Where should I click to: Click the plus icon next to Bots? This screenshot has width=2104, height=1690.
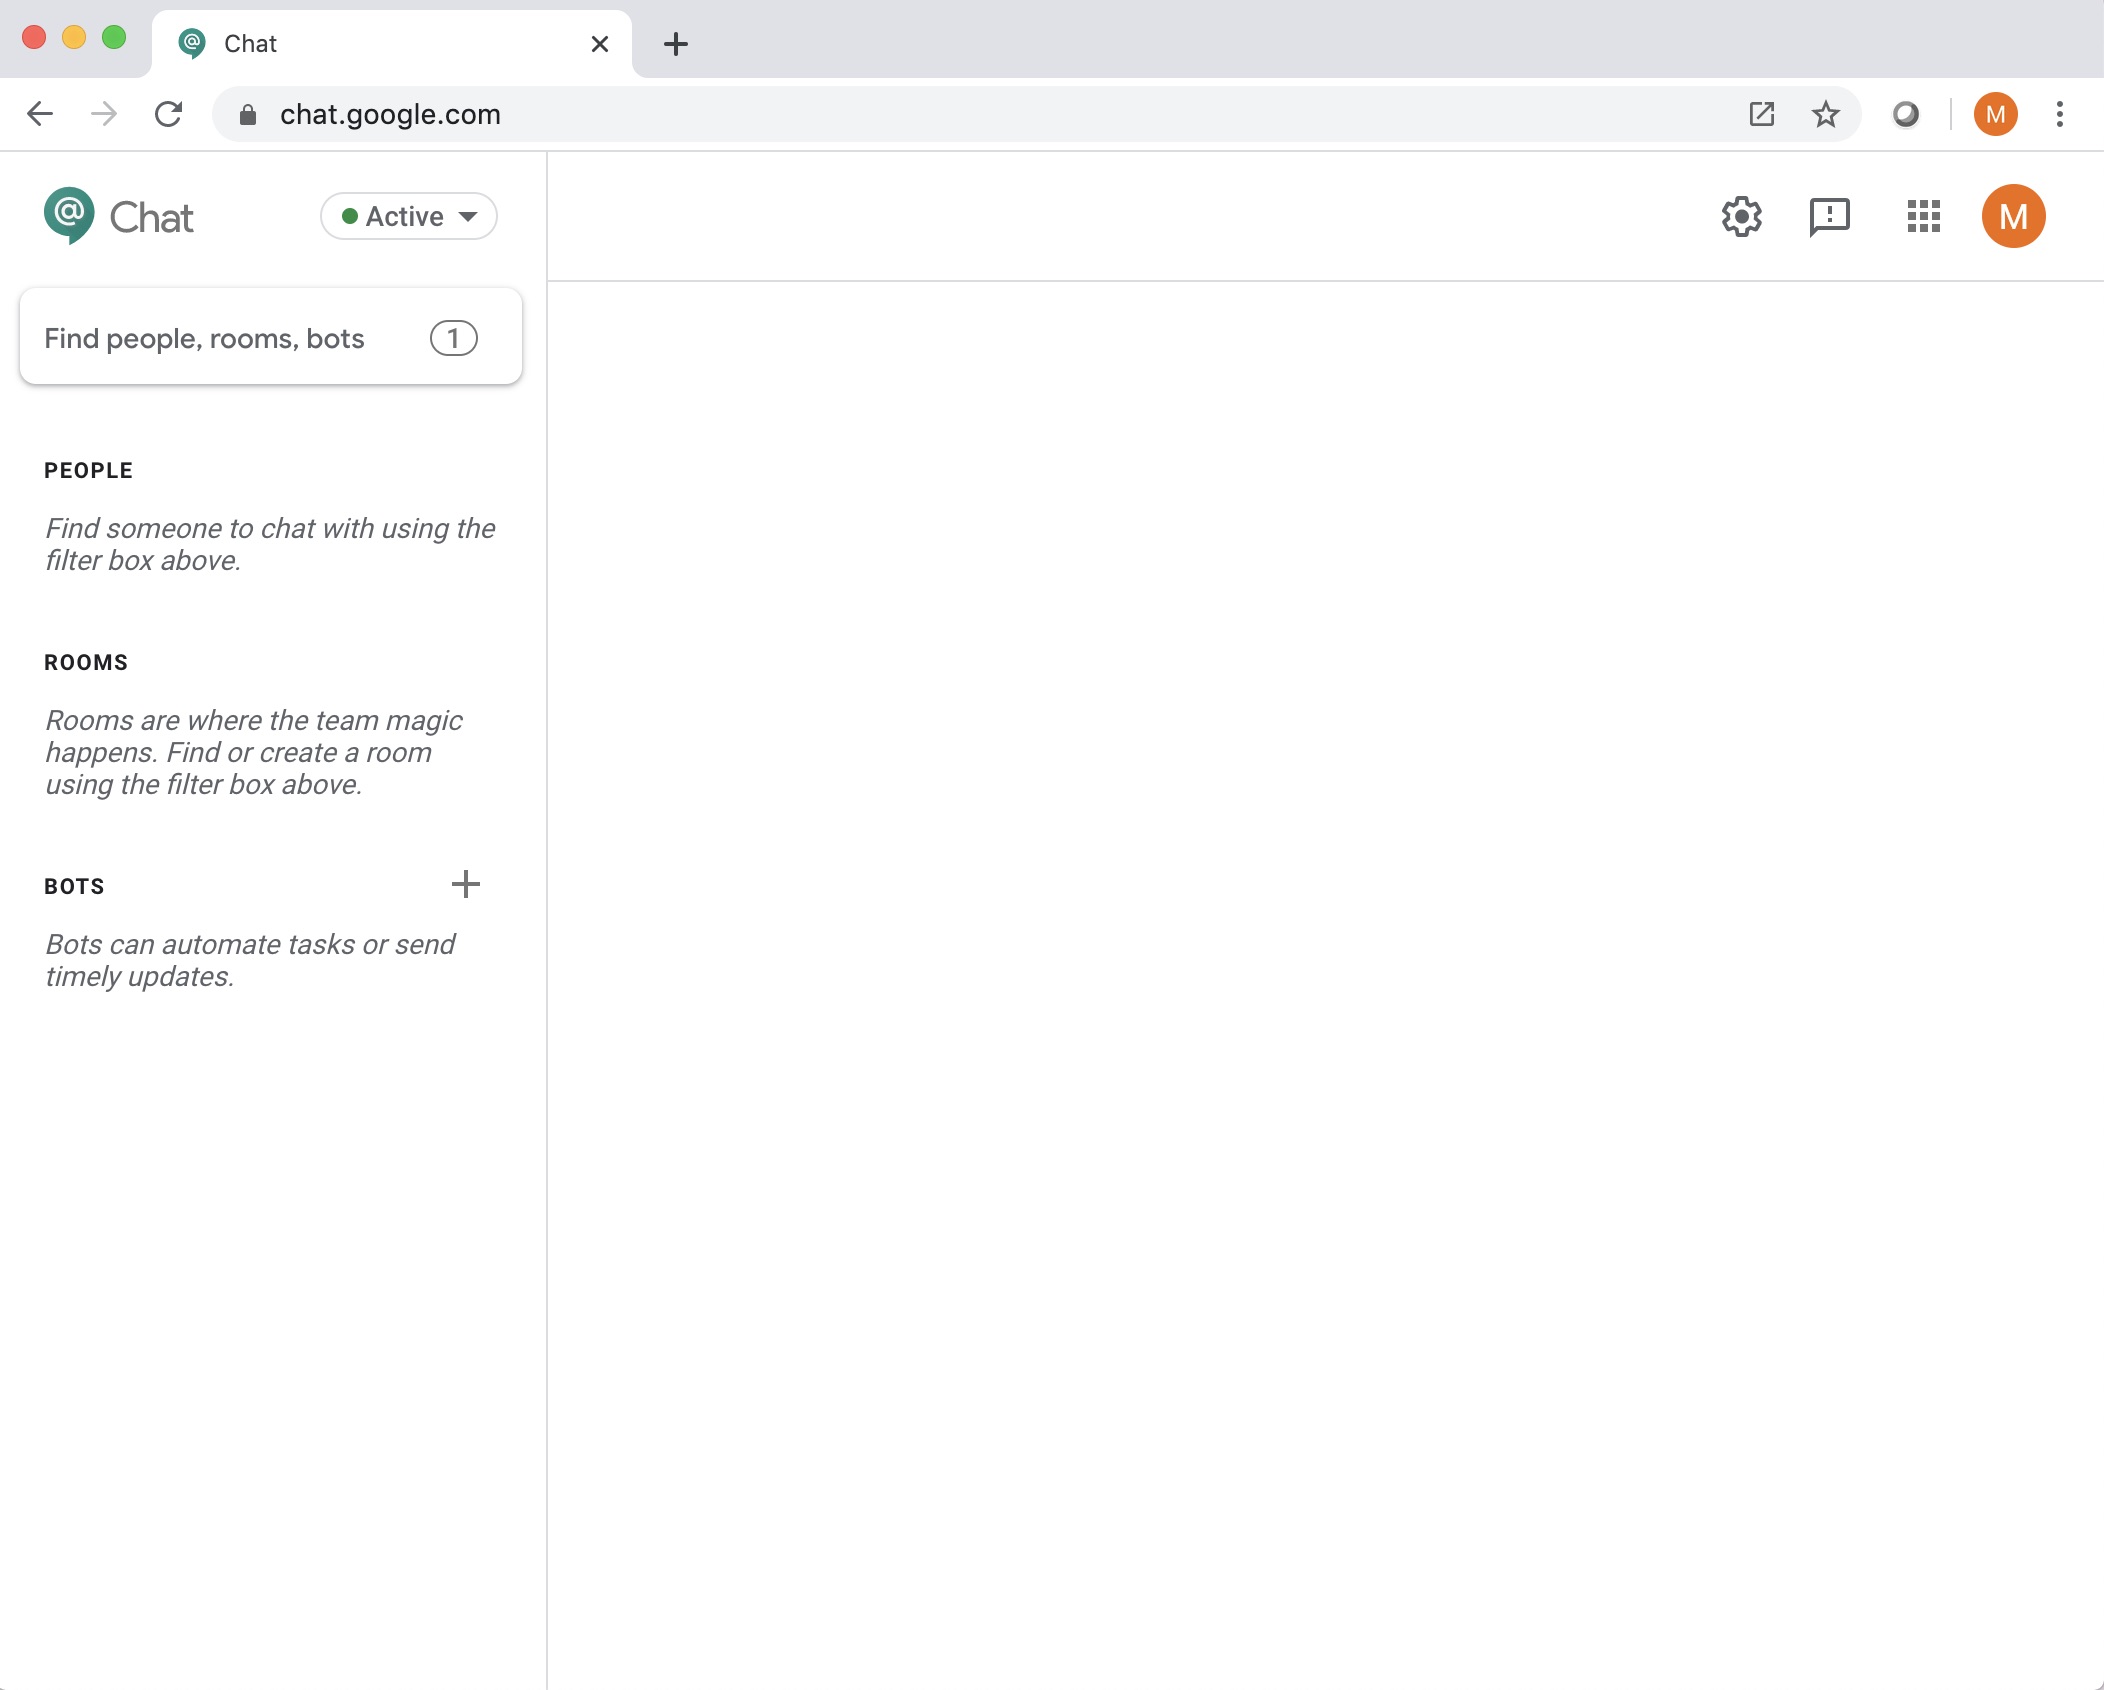[x=465, y=884]
